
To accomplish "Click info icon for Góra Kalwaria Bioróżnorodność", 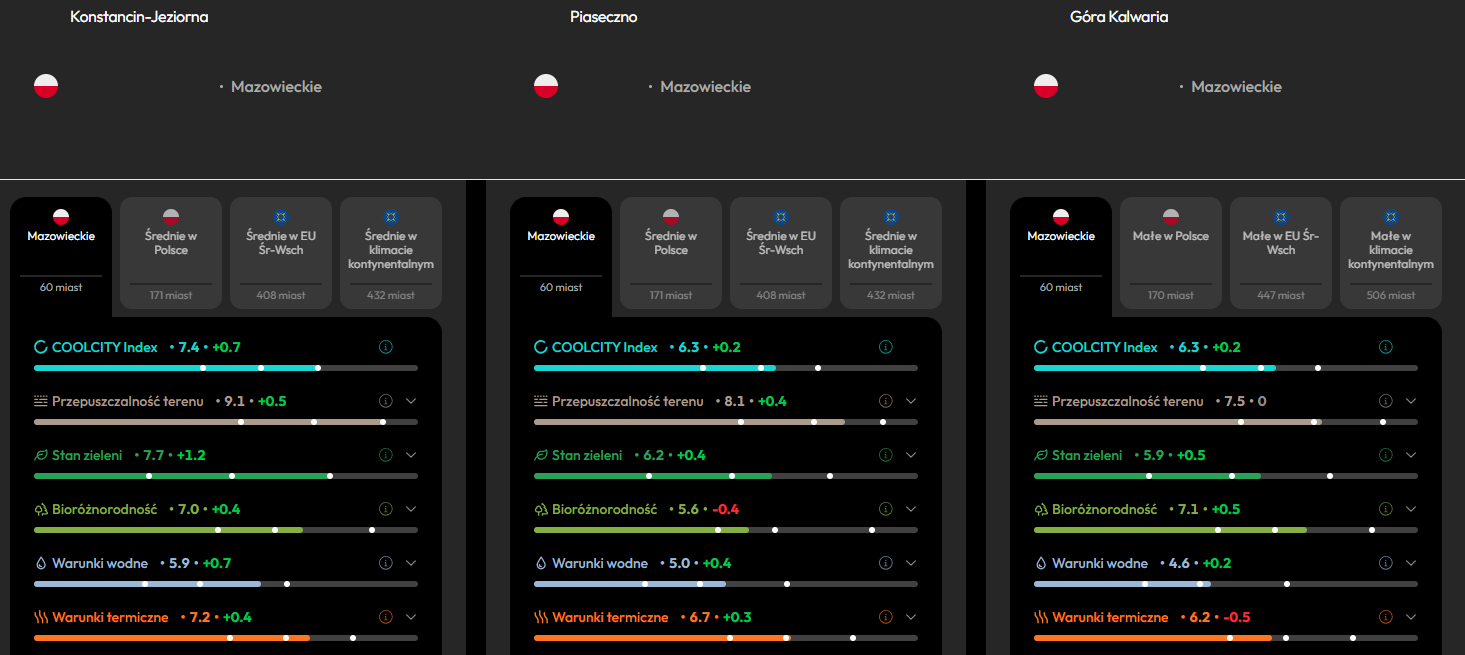I will (x=1386, y=509).
